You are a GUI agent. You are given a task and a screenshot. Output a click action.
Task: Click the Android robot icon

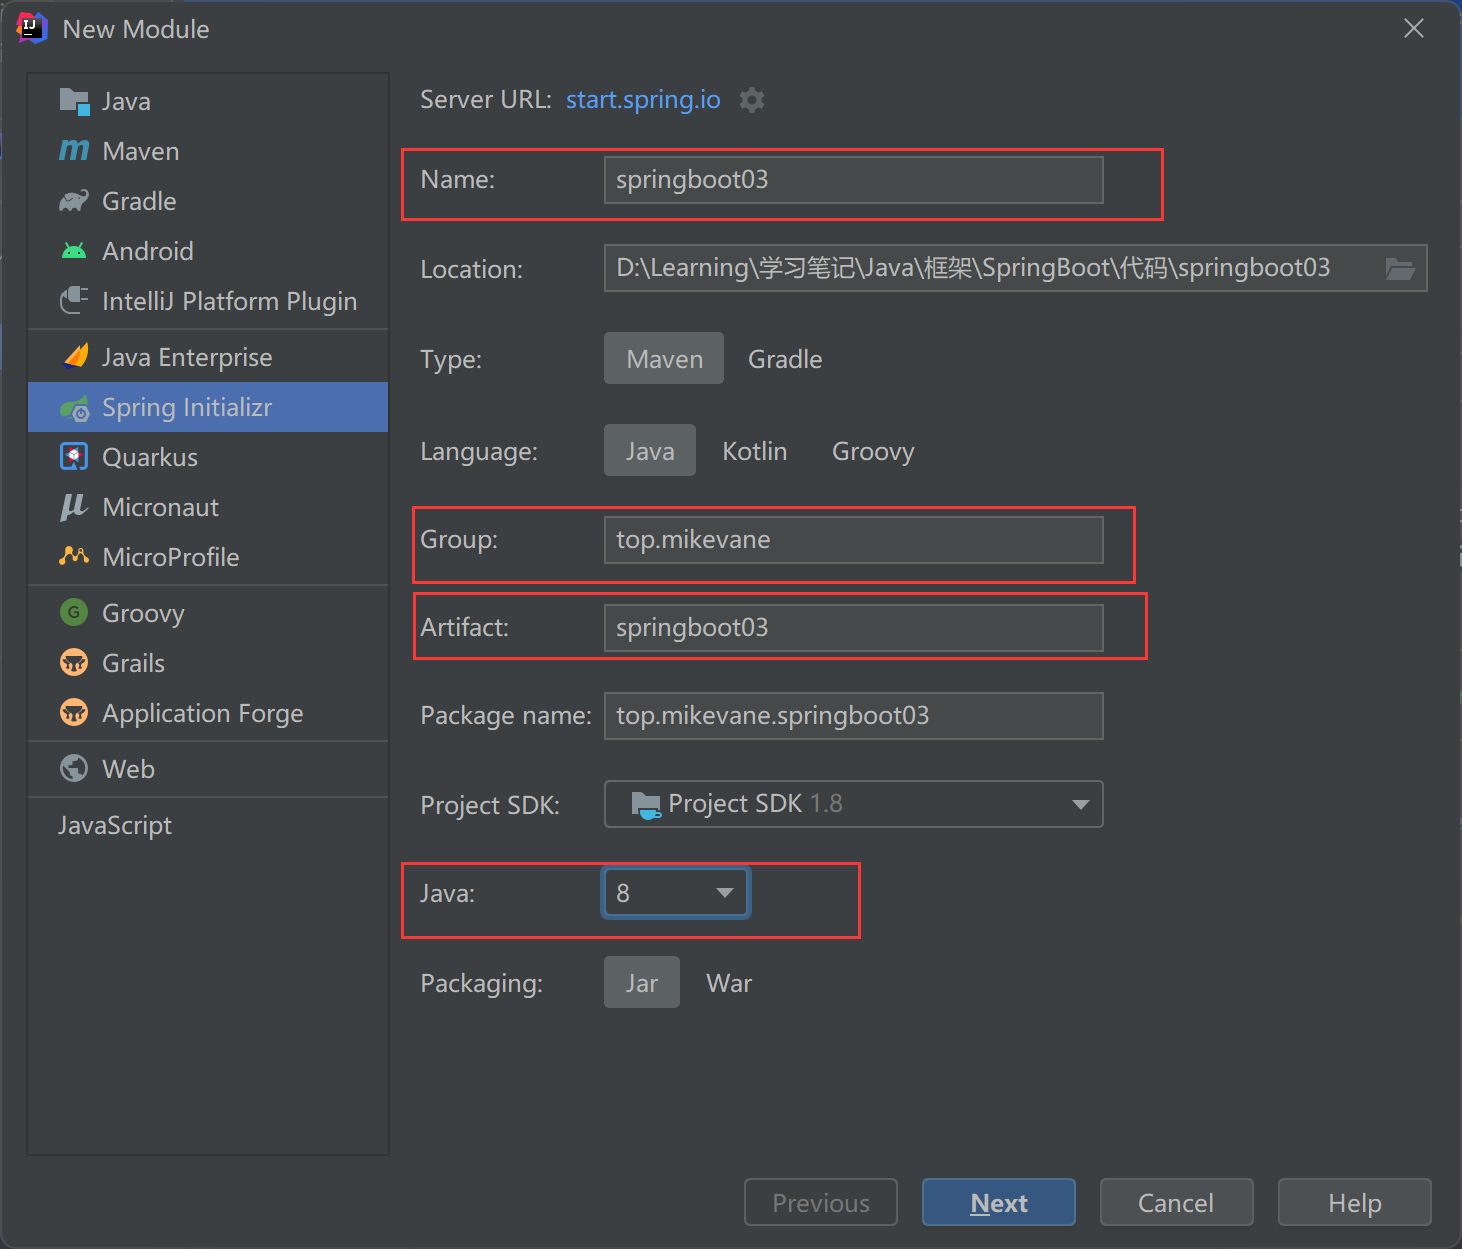pos(74,251)
